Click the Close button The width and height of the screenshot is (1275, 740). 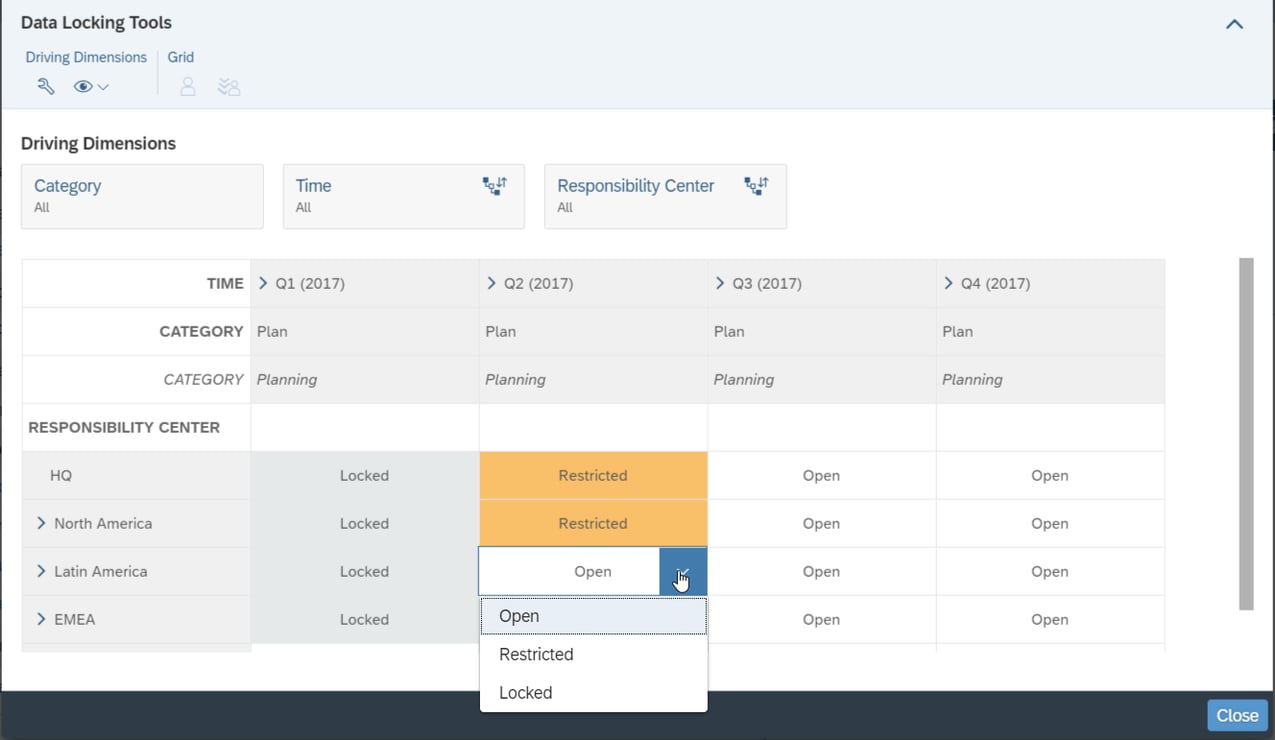(x=1236, y=715)
